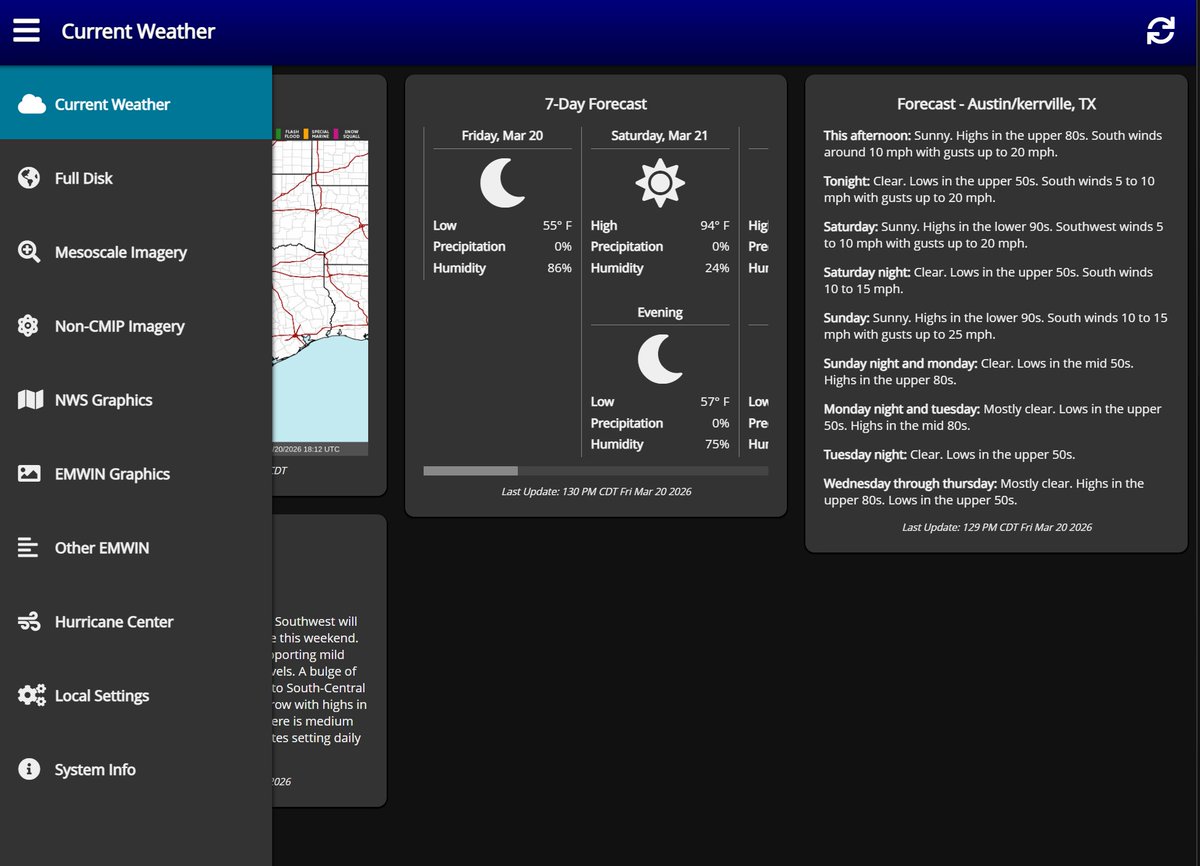The height and width of the screenshot is (866, 1200).
Task: Click the Saturday daytime humidity value 24%
Action: [x=717, y=268]
